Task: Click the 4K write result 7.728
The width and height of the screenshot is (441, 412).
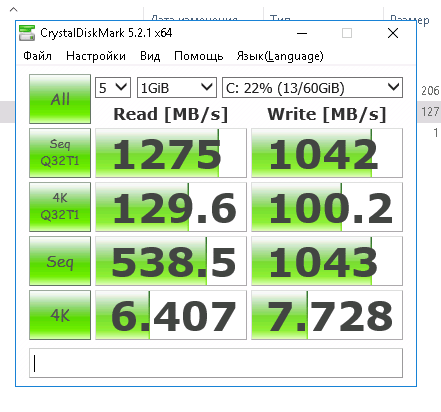Action: click(327, 315)
